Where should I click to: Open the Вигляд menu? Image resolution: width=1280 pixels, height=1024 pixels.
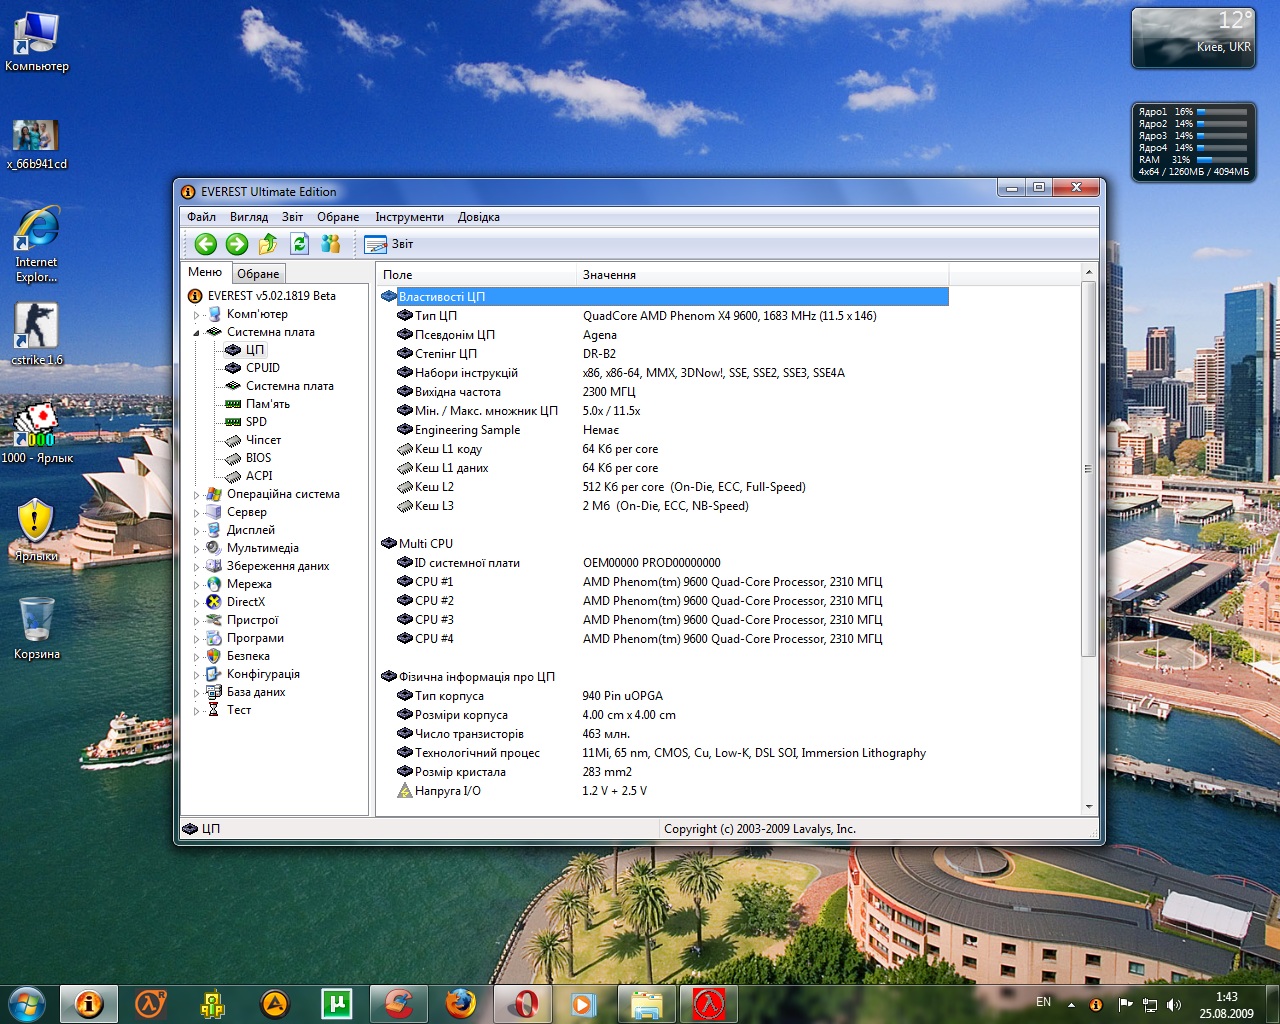coord(249,217)
